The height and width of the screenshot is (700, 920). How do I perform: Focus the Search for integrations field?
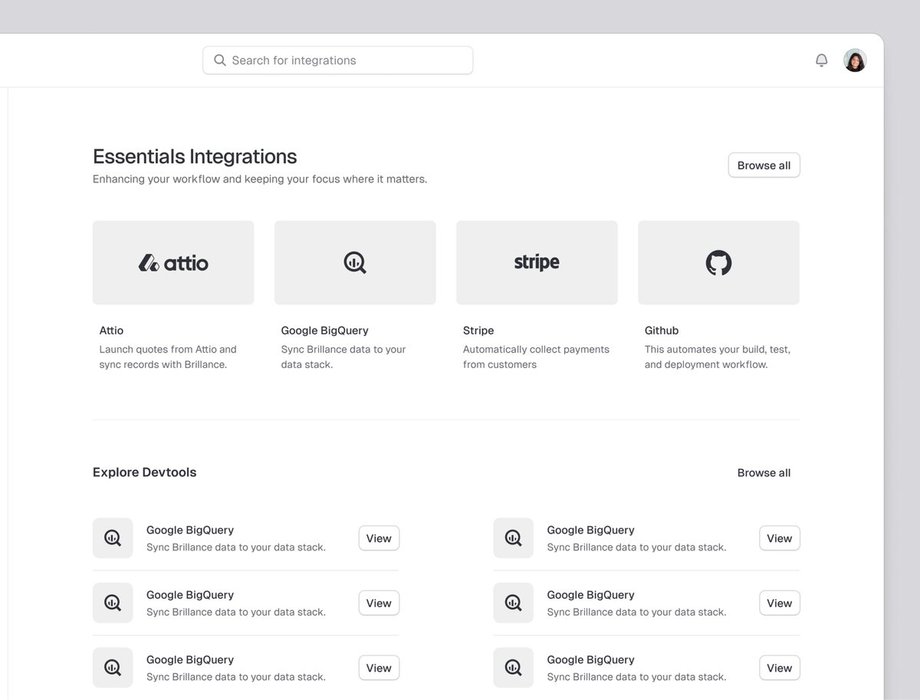tap(345, 60)
